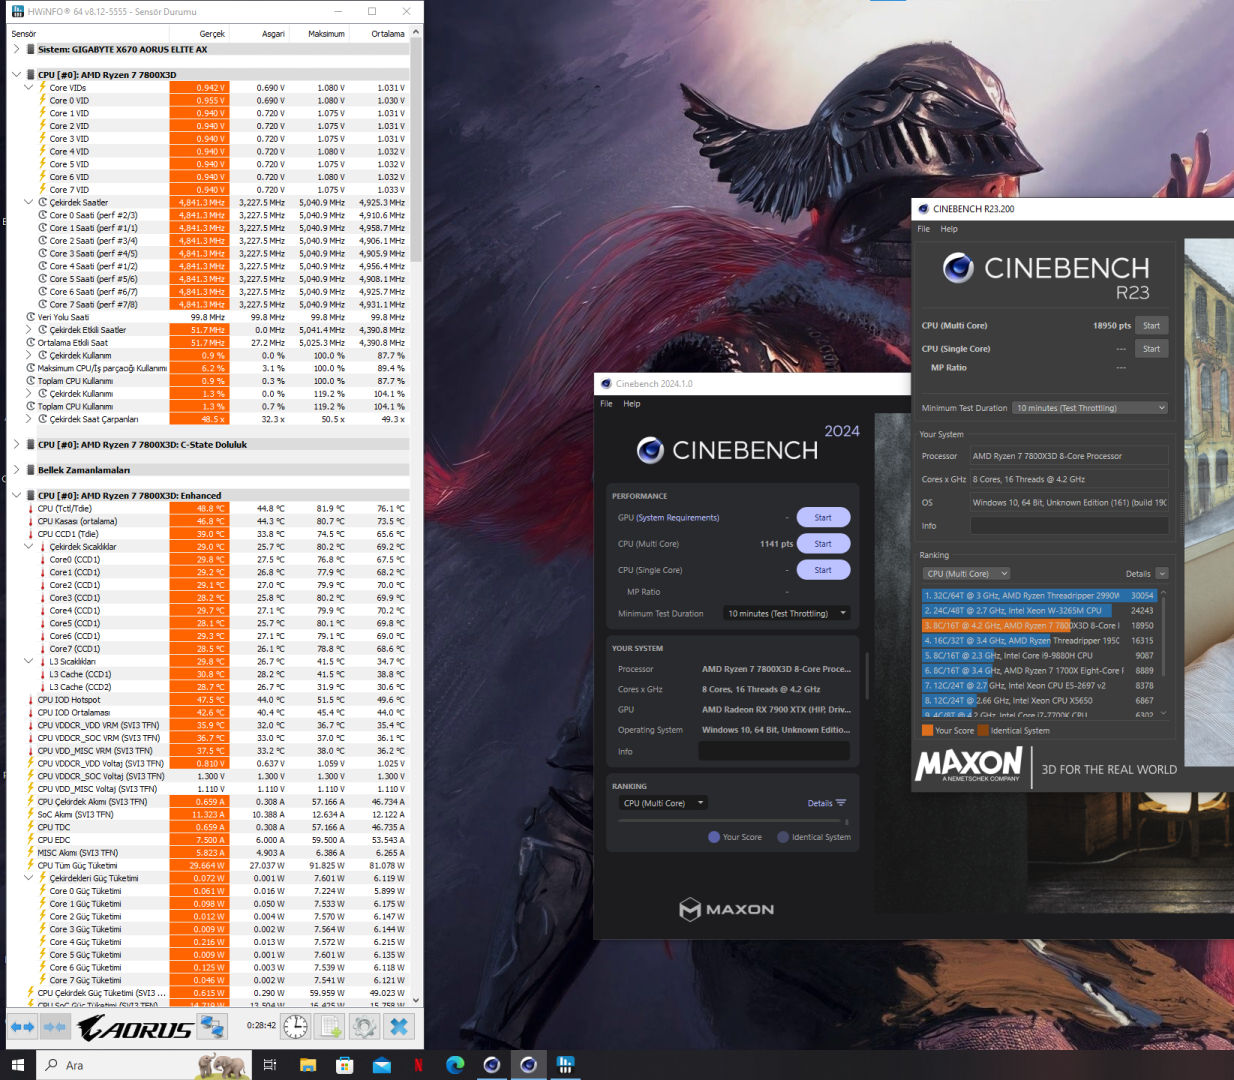This screenshot has width=1234, height=1080.
Task: Open Mail app from taskbar
Action: click(x=382, y=1065)
